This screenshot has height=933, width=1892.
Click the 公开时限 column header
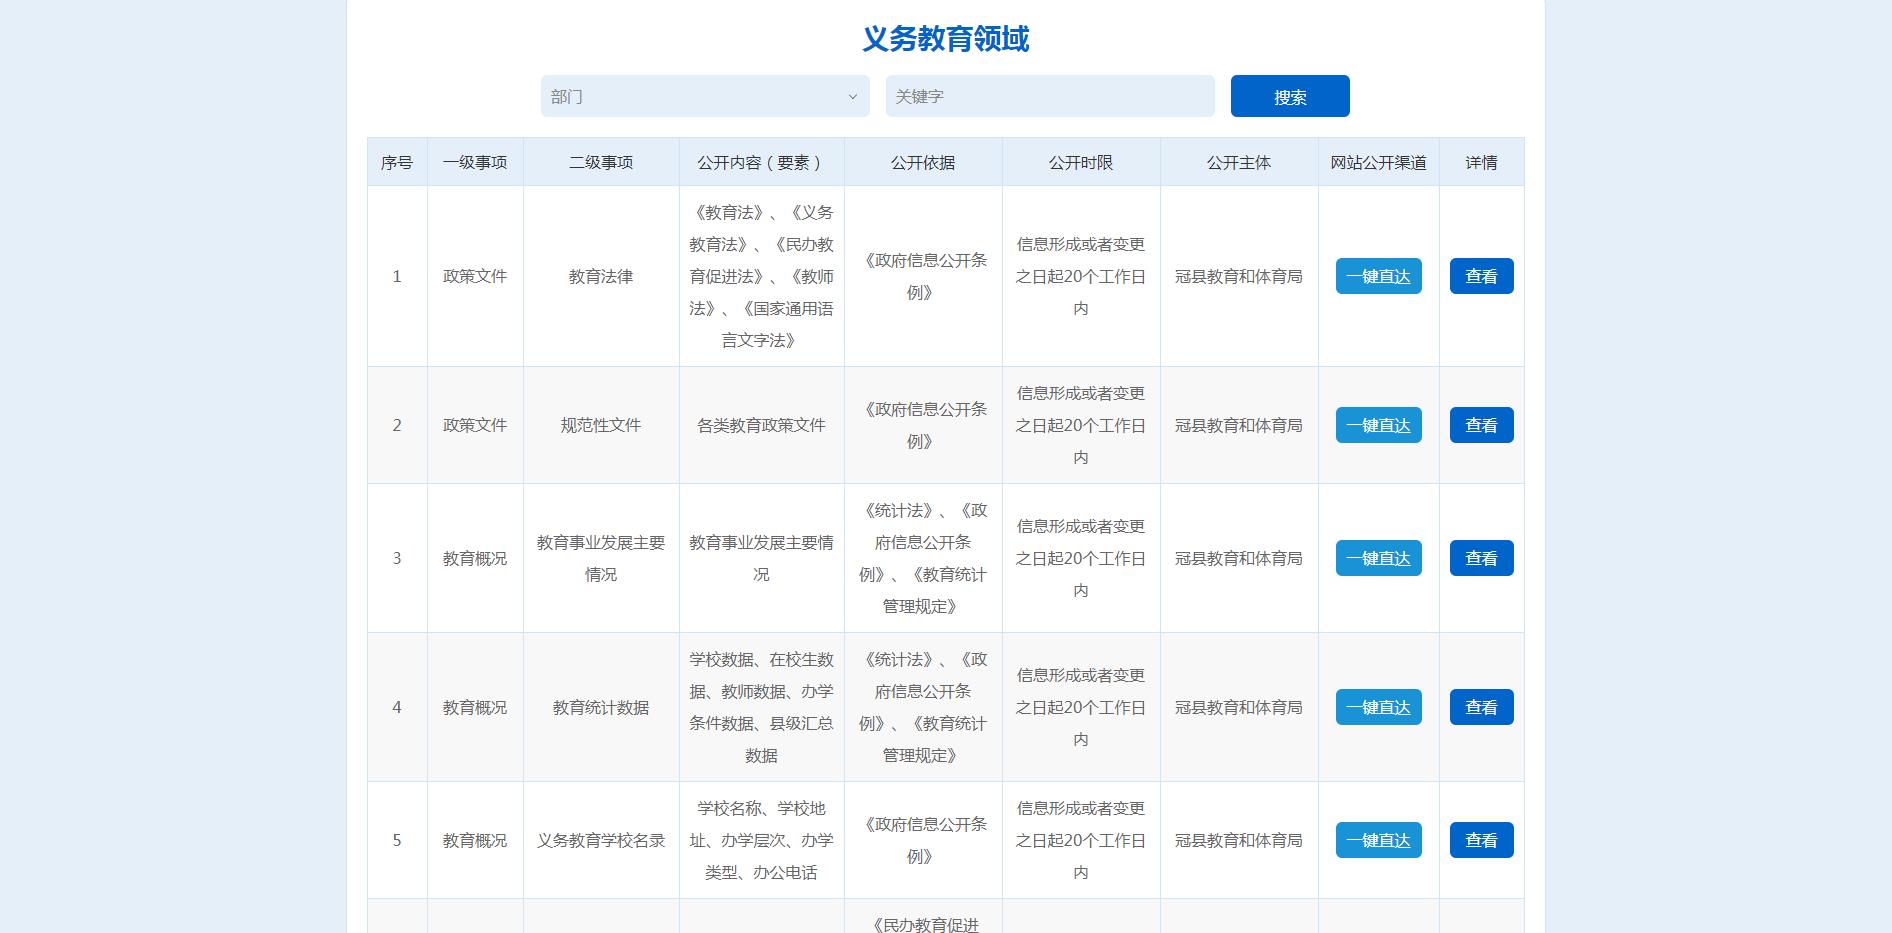1081,162
